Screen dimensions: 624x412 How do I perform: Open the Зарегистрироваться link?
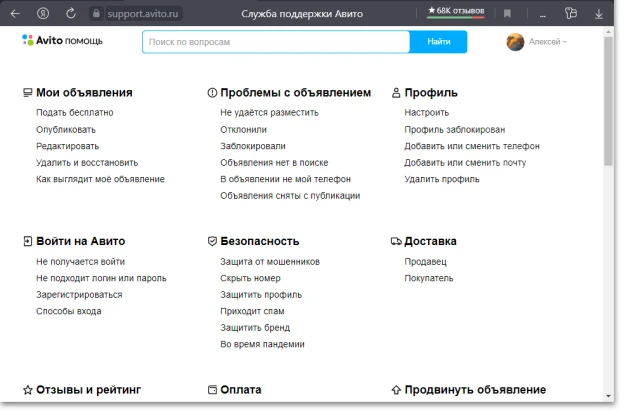pyautogui.click(x=79, y=295)
